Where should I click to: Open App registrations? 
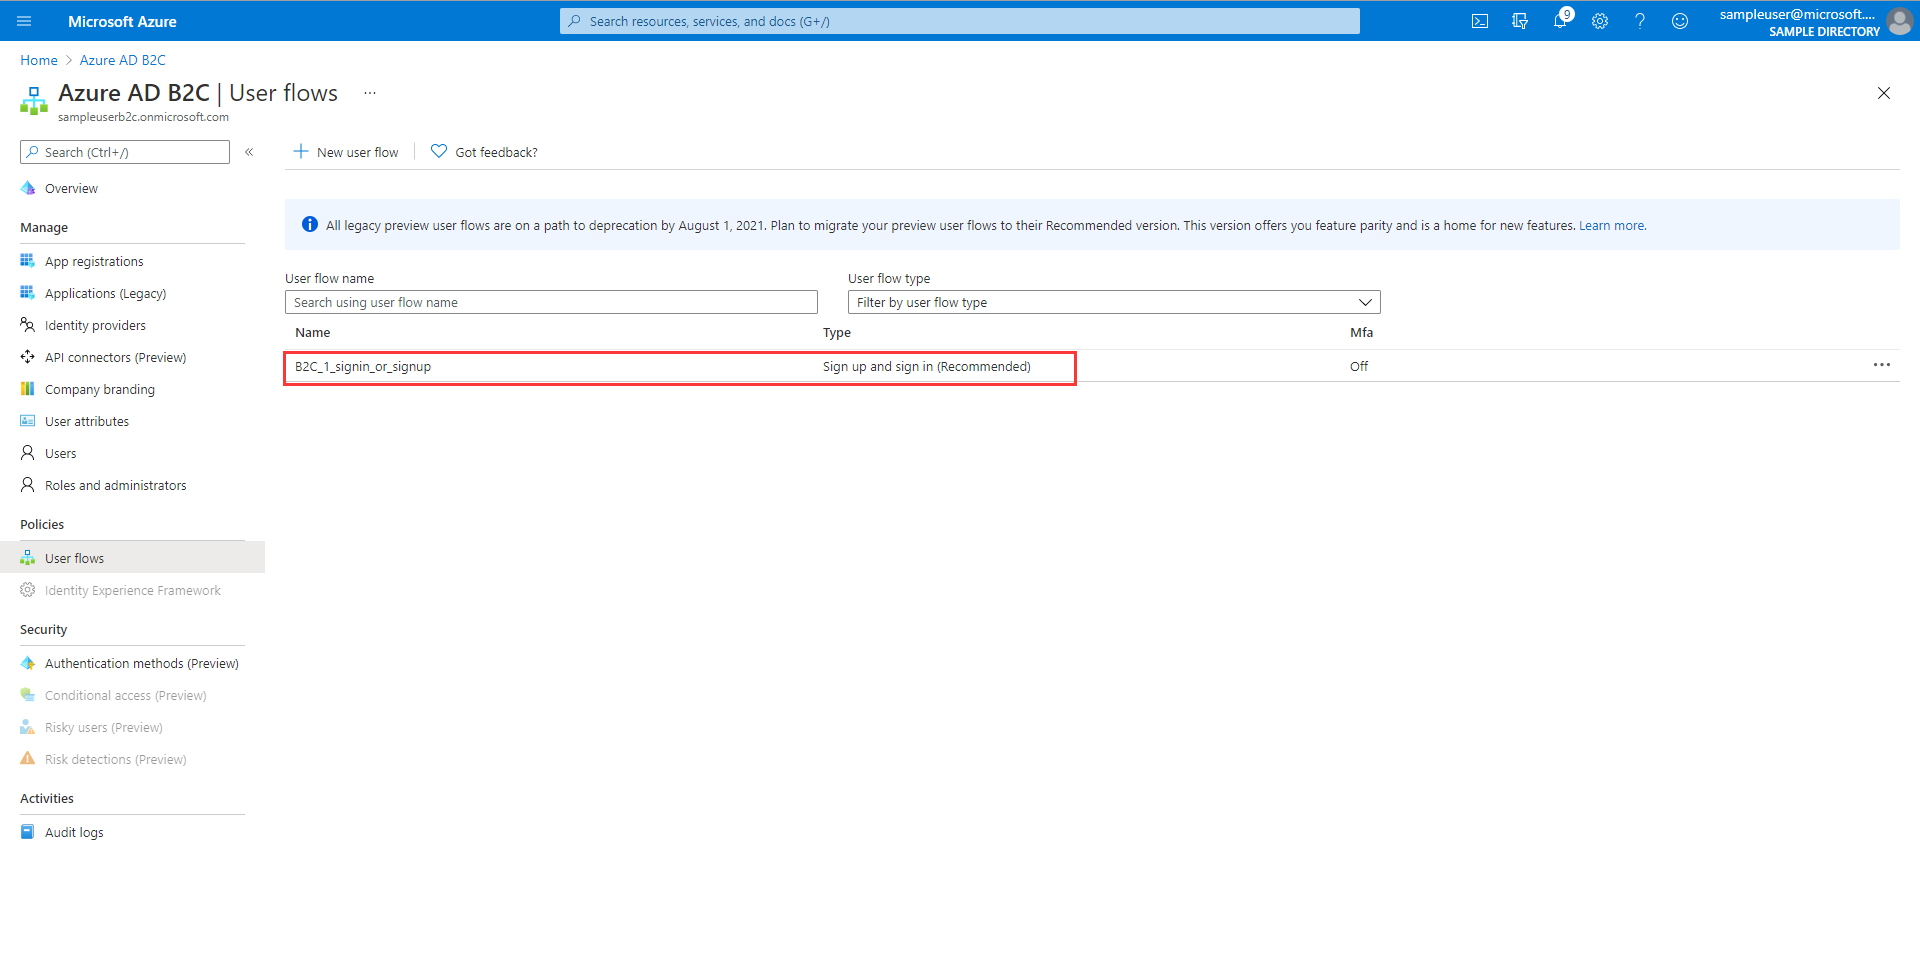[94, 261]
